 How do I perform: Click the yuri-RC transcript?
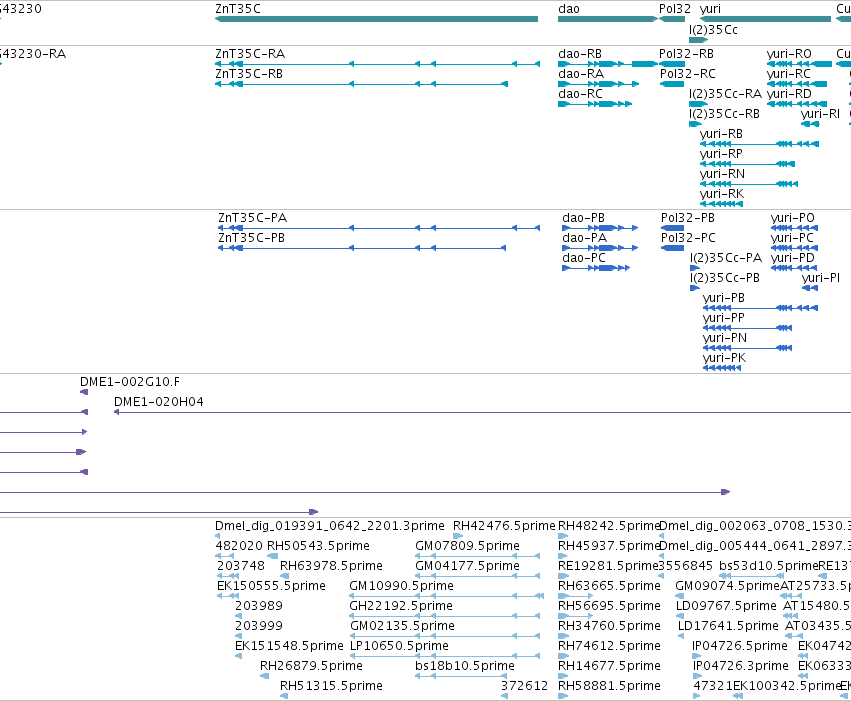click(797, 84)
